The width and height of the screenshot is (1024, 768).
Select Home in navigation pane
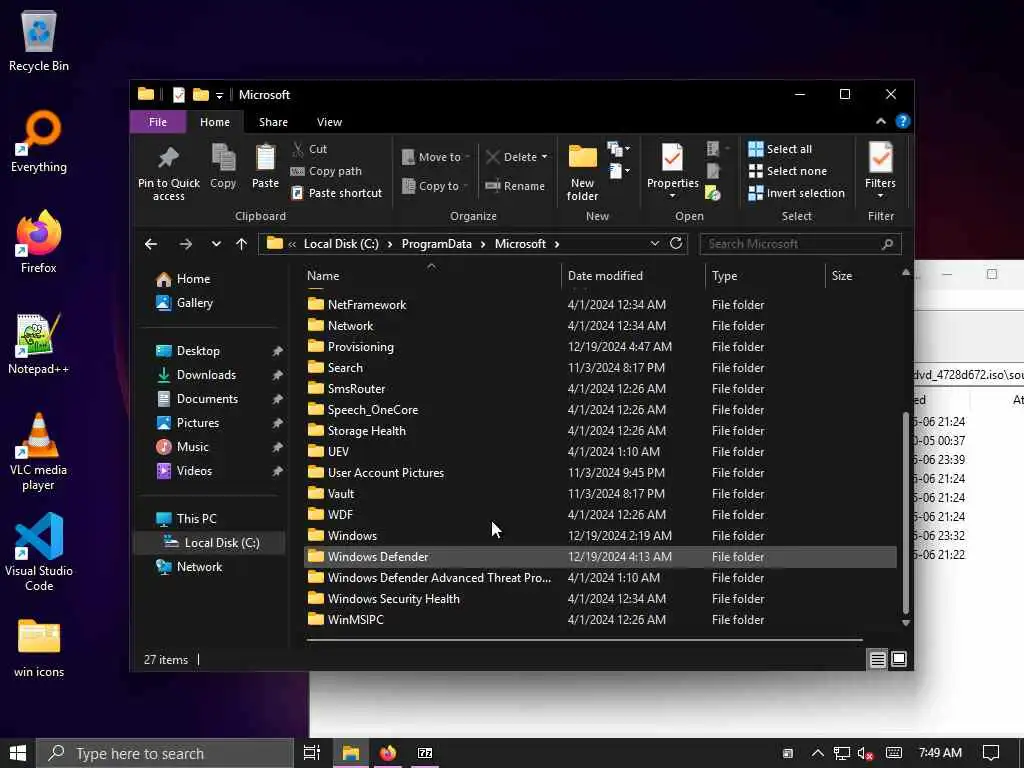coord(183,279)
